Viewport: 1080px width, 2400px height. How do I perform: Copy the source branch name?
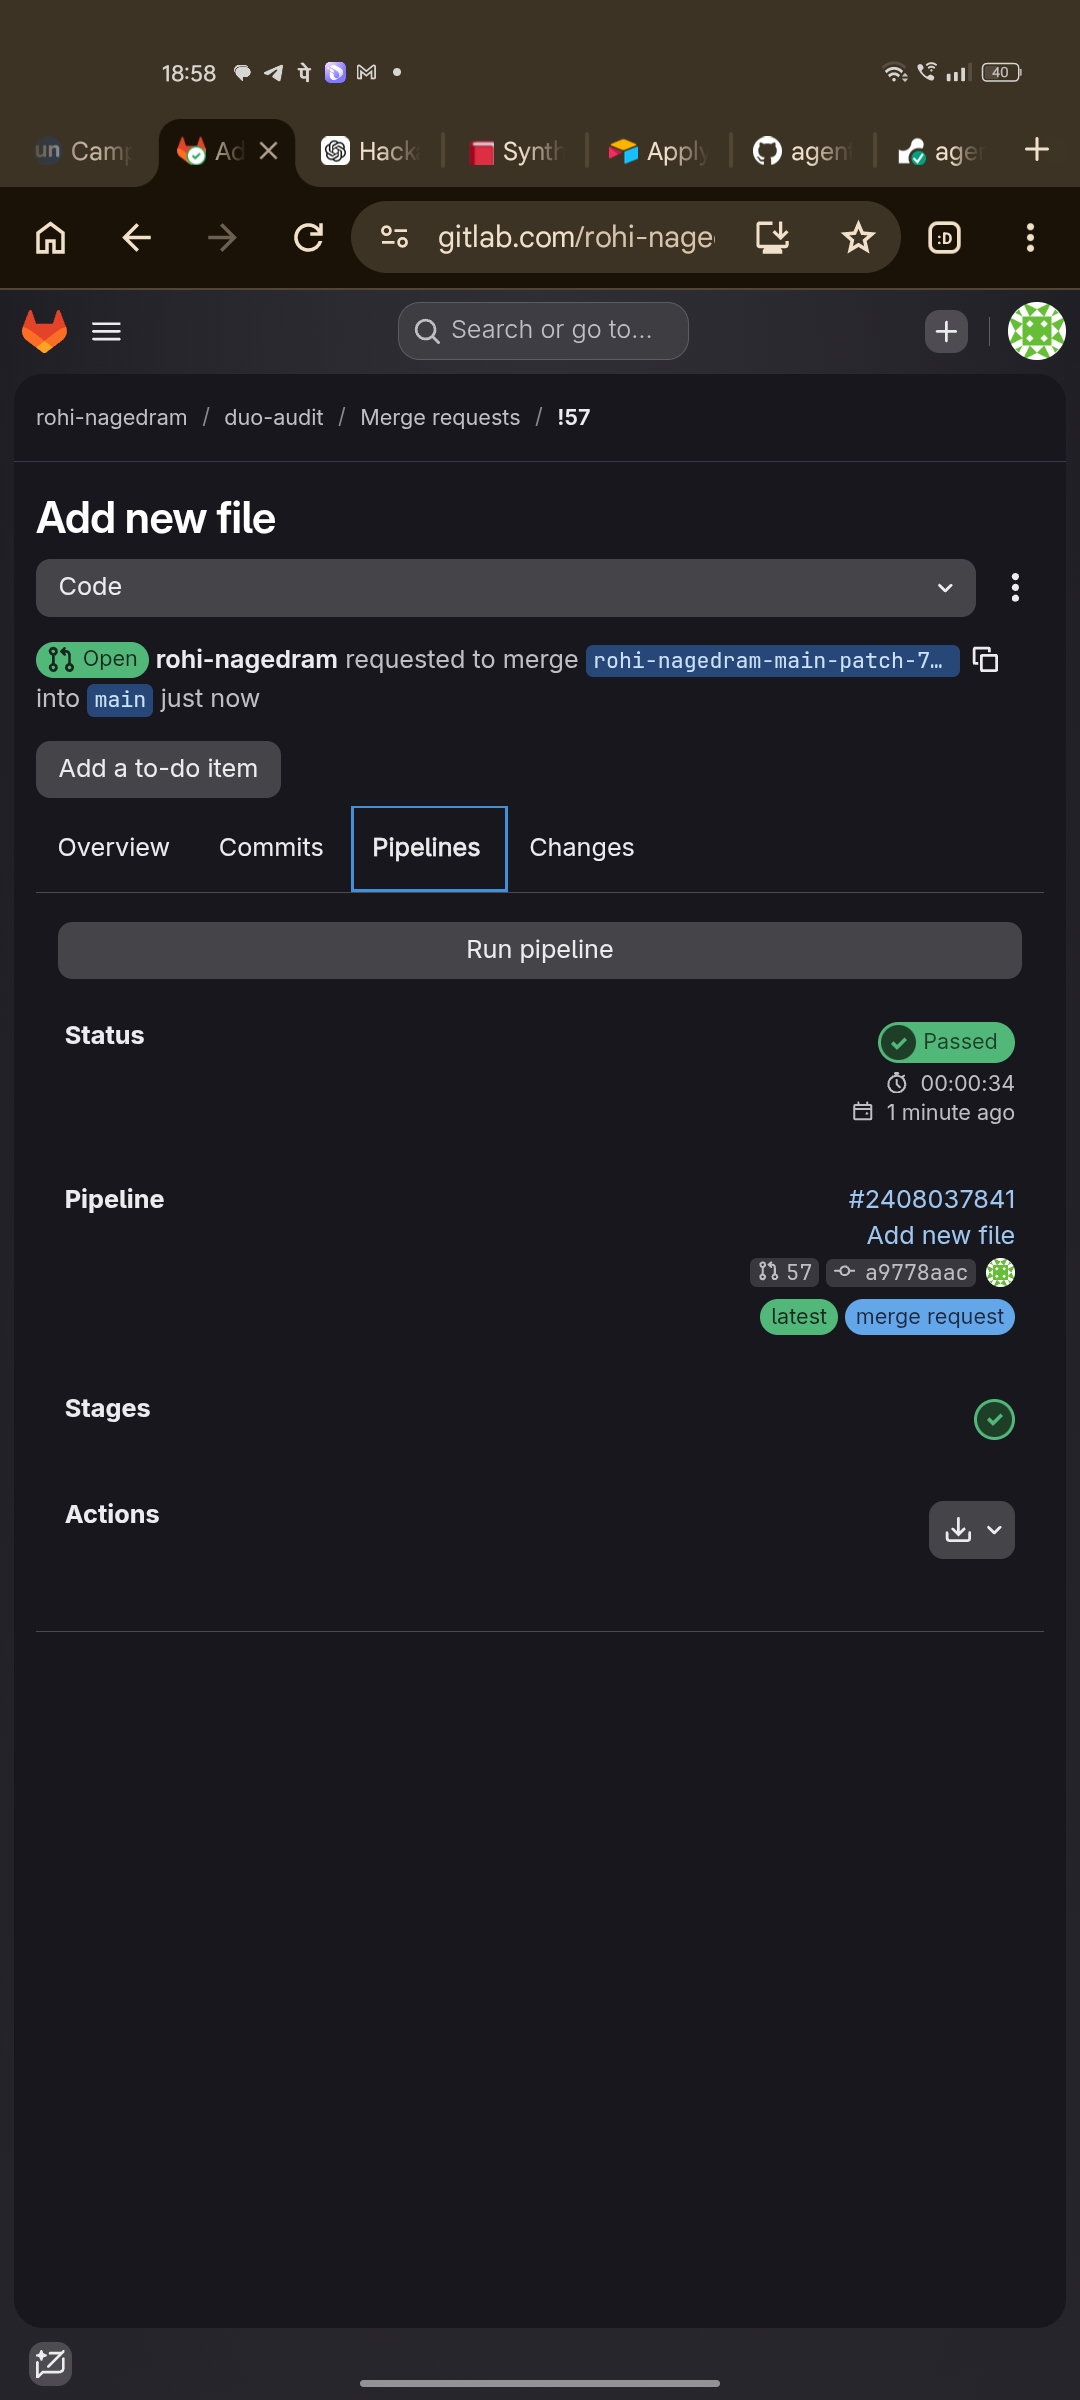pyautogui.click(x=986, y=660)
